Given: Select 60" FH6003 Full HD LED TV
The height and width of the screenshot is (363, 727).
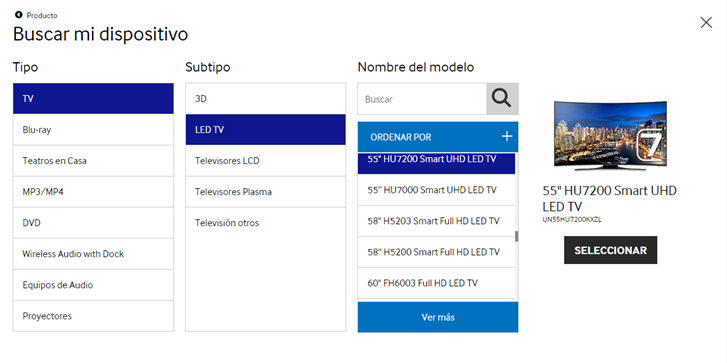Looking at the screenshot, I should point(436,283).
